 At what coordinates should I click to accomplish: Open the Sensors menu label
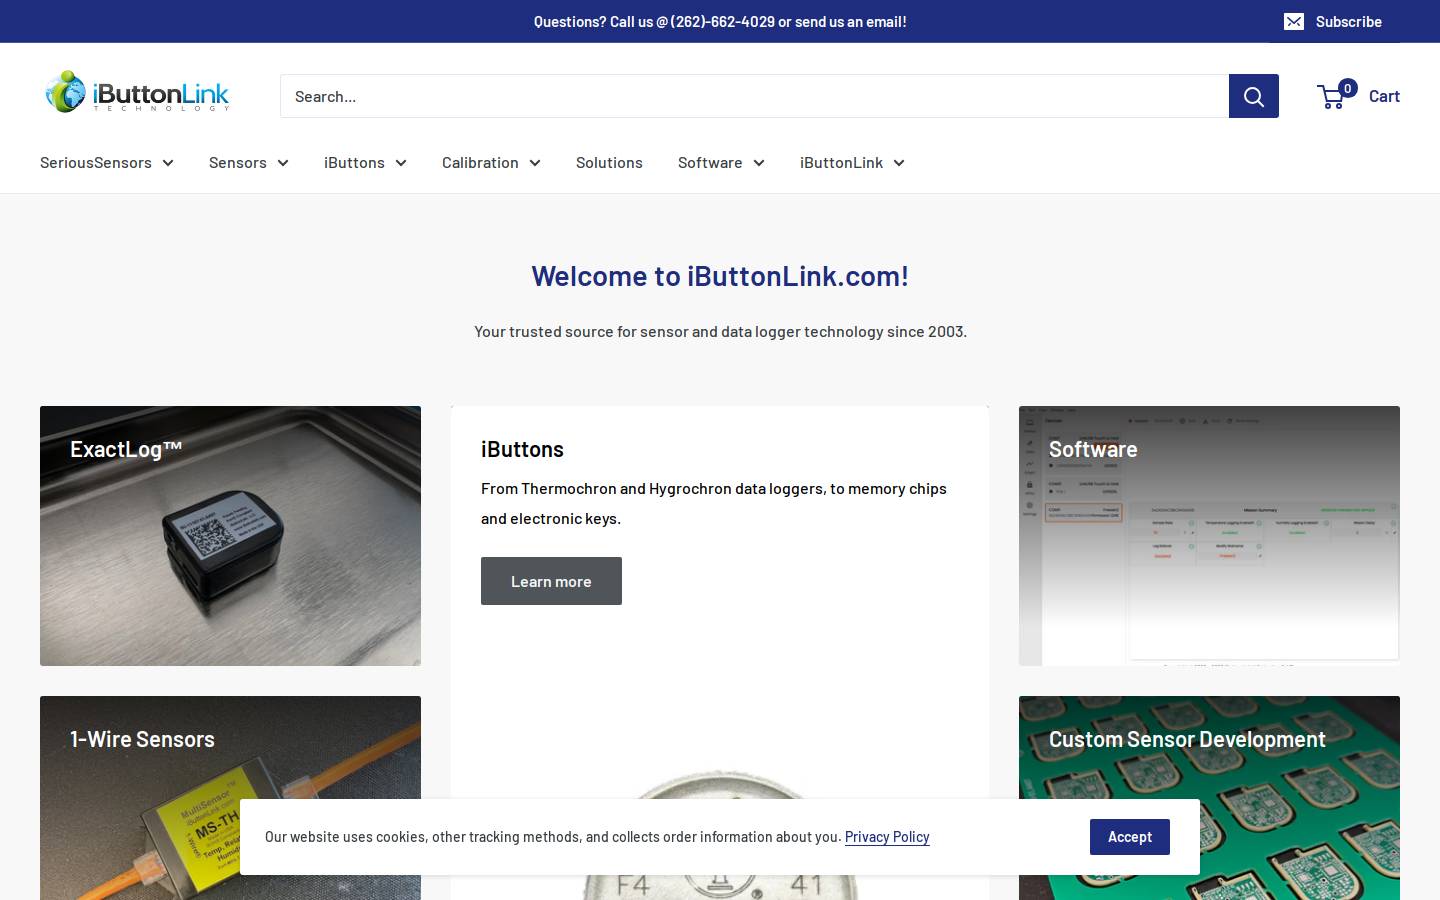coord(238,162)
